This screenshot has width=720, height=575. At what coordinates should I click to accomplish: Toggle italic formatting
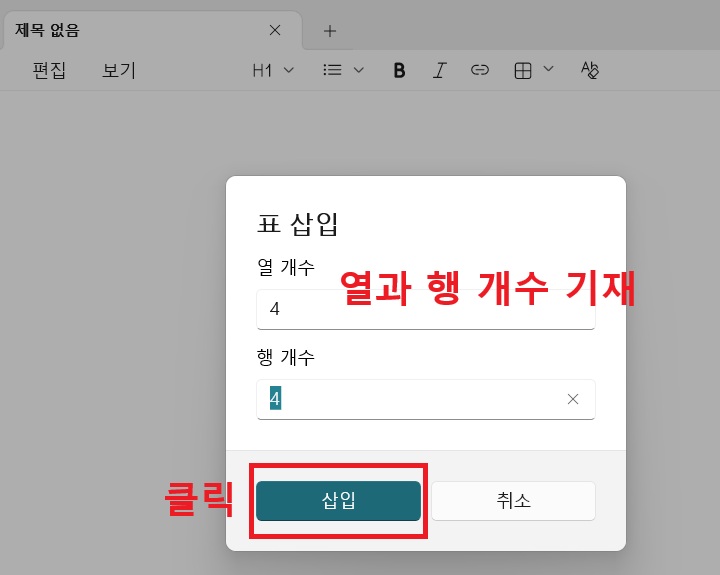[x=439, y=70]
